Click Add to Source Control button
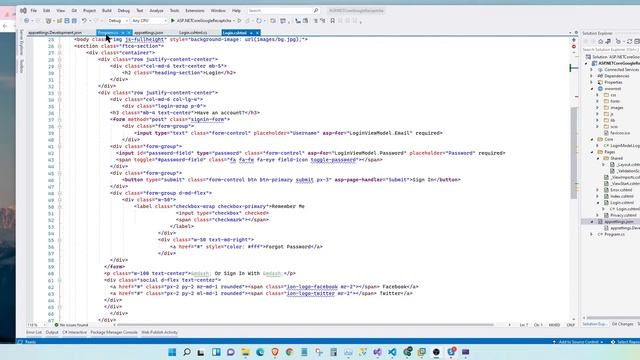This screenshot has height=360, width=640. [x=578, y=342]
